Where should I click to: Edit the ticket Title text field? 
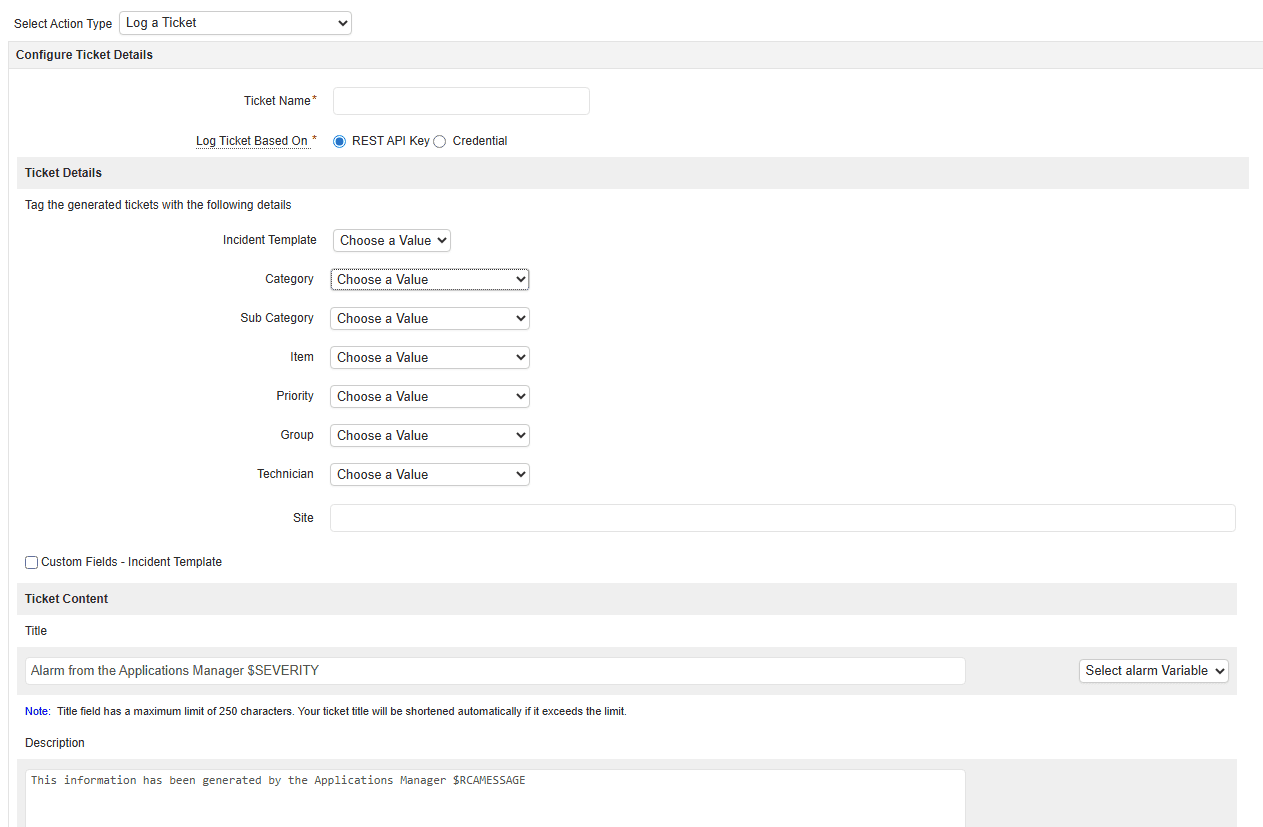point(494,670)
